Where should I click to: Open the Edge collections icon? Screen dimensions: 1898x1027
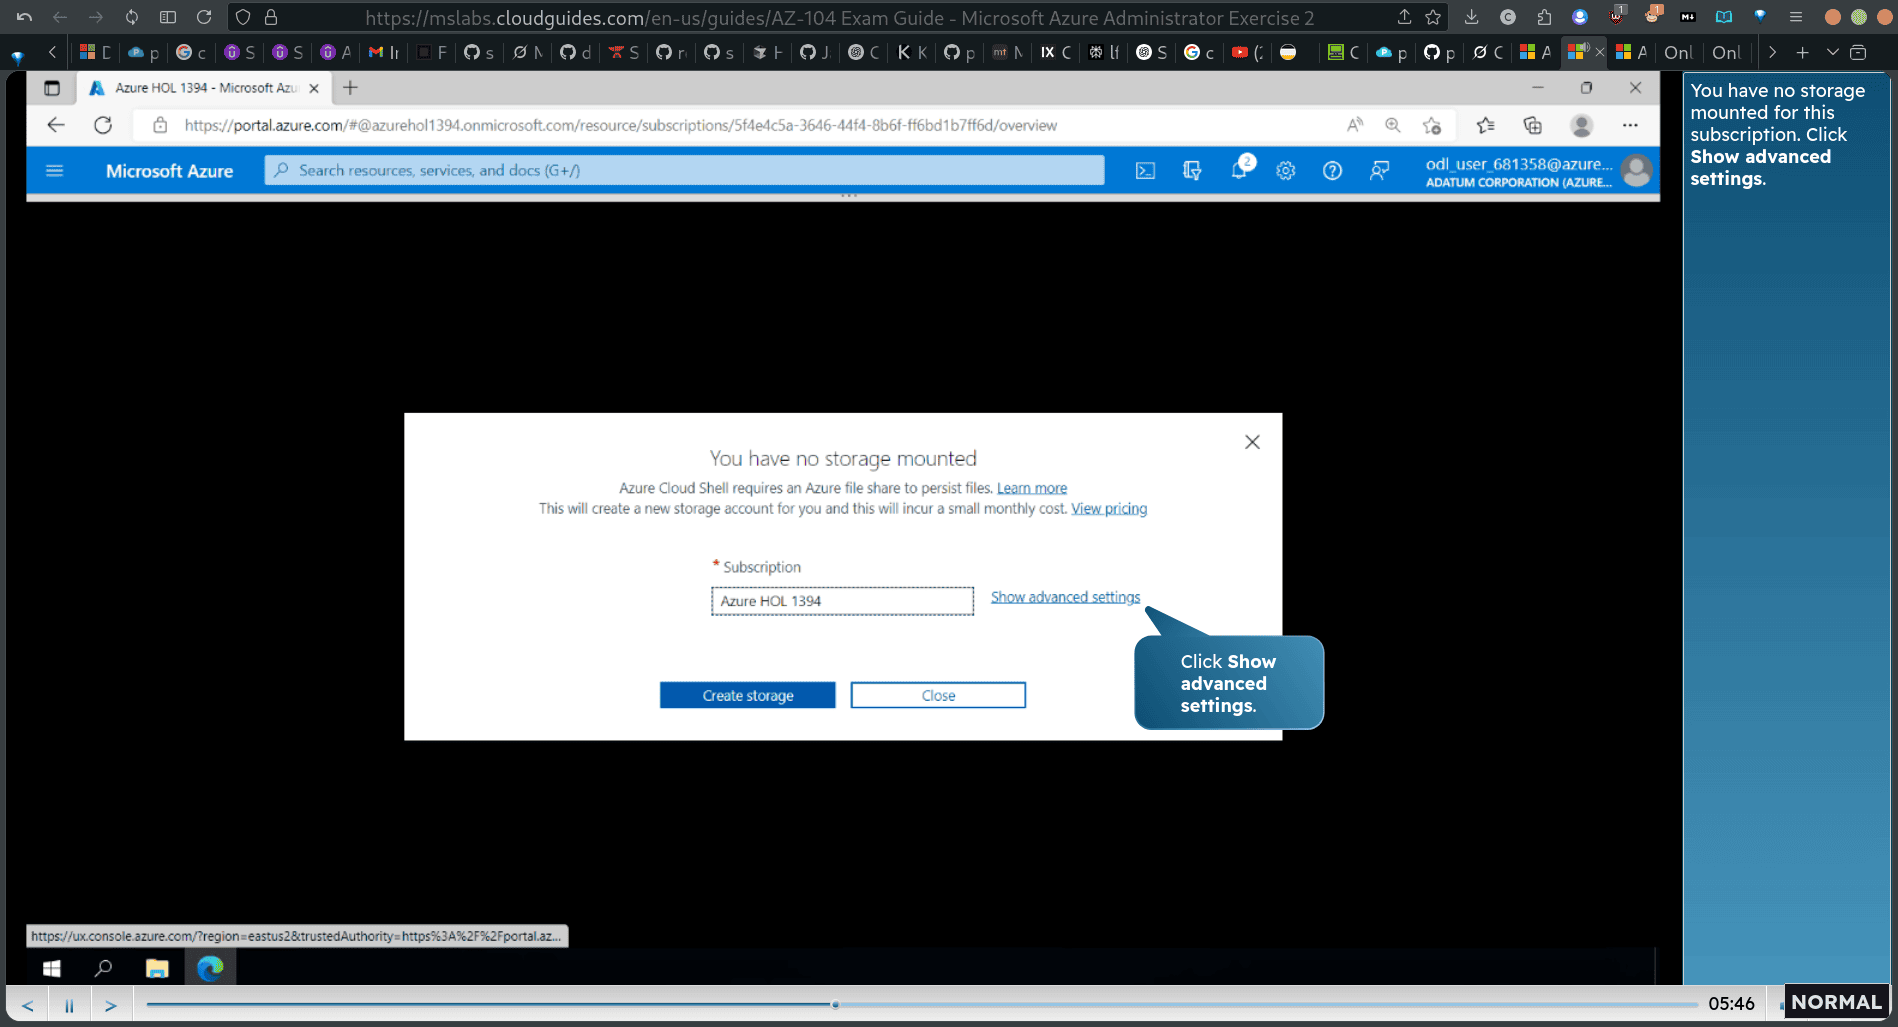pyautogui.click(x=1532, y=125)
